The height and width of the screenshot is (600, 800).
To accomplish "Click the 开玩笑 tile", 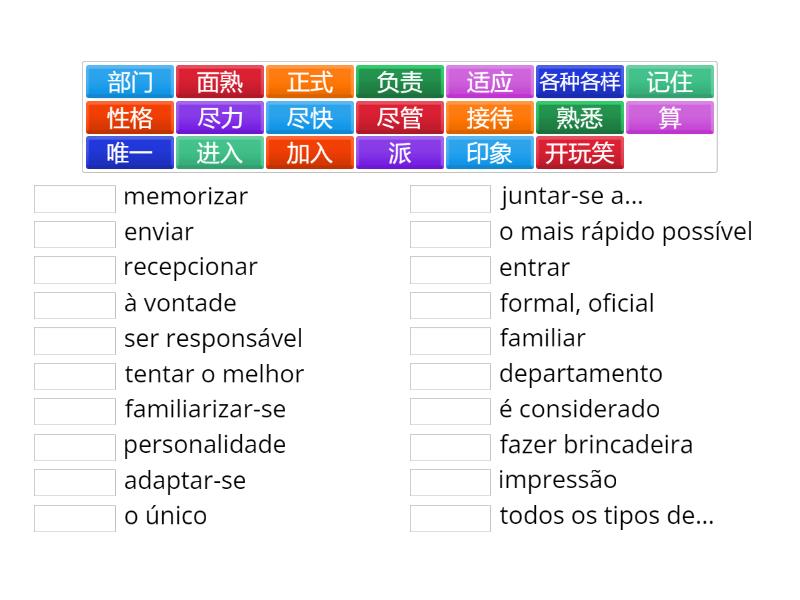I will click(580, 153).
